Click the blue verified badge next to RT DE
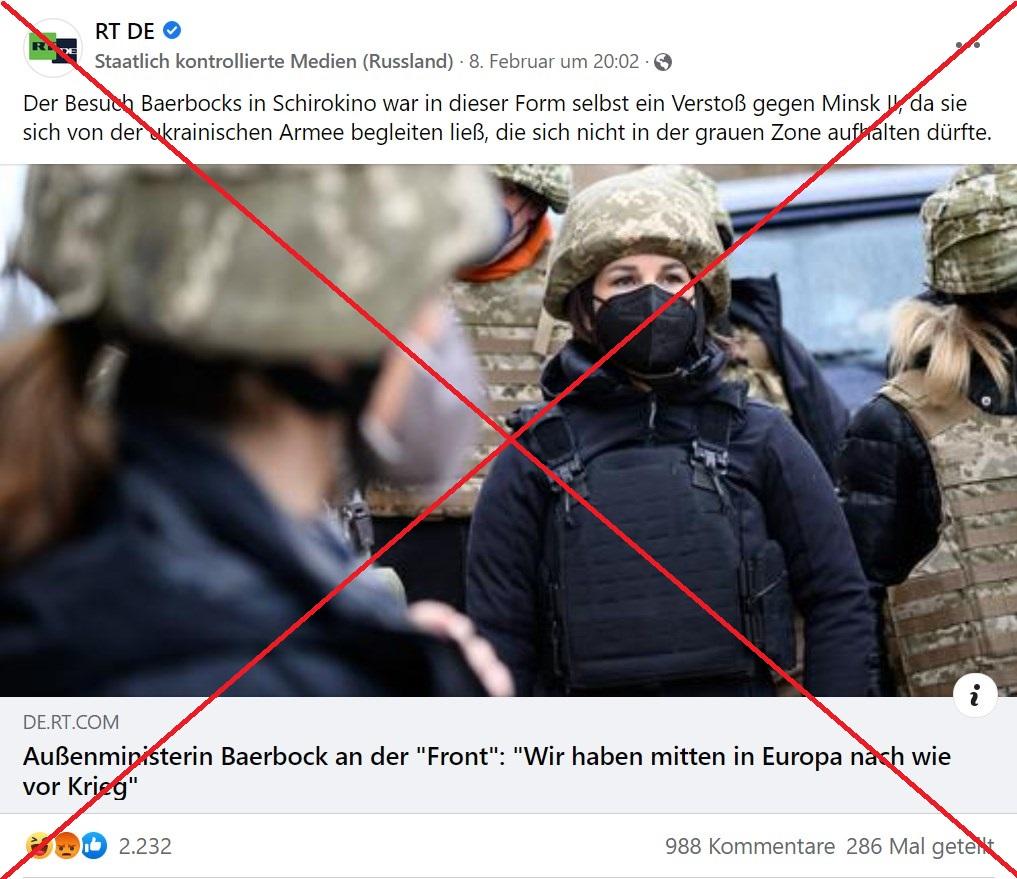 tap(172, 30)
